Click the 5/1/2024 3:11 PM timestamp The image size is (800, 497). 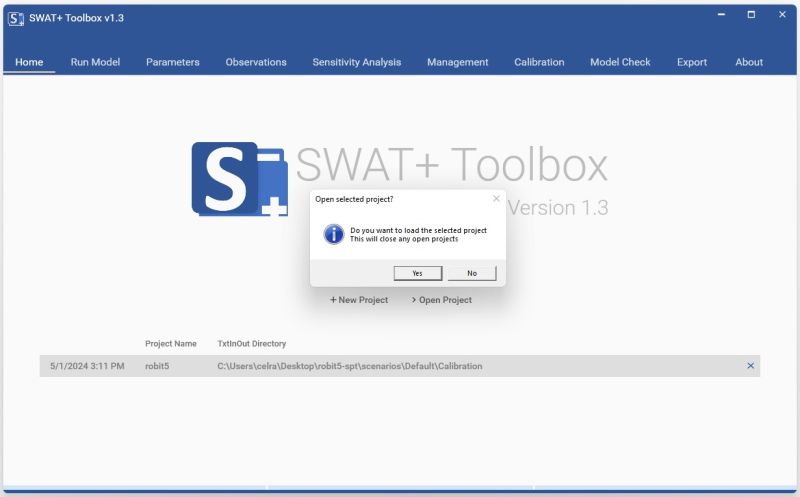[87, 366]
